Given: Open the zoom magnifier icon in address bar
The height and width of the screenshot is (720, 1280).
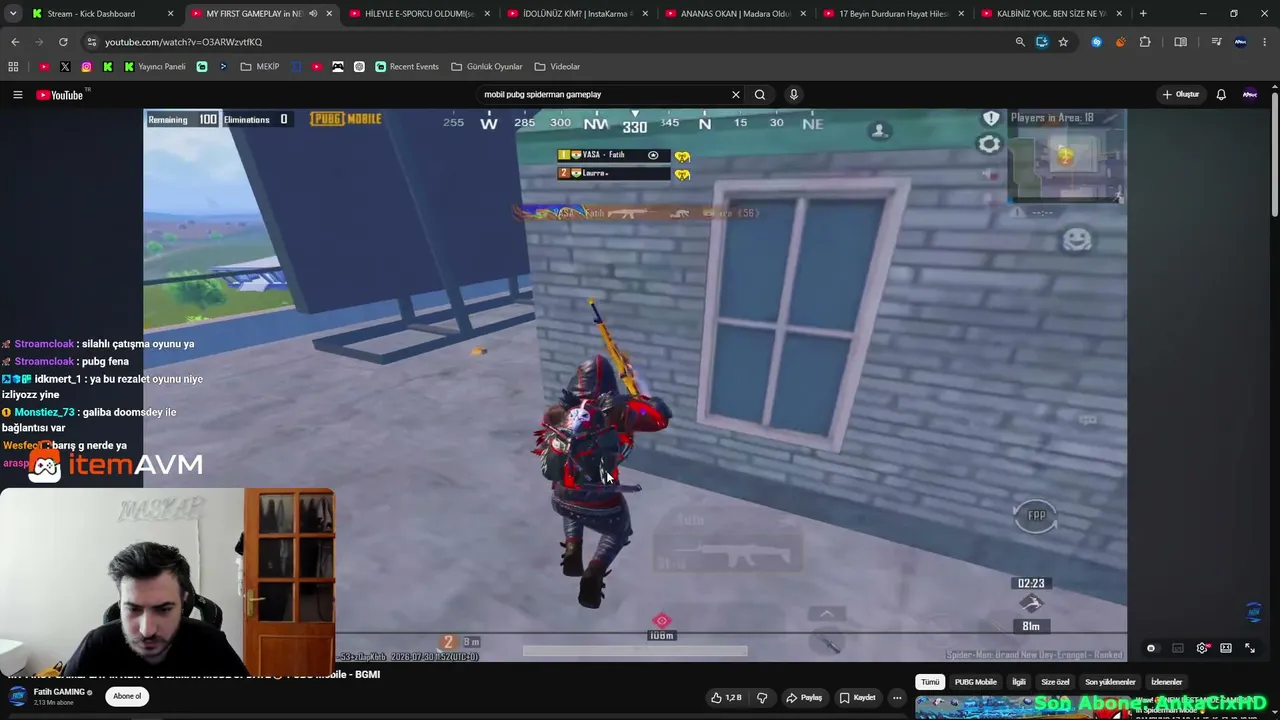Looking at the screenshot, I should (x=1020, y=42).
